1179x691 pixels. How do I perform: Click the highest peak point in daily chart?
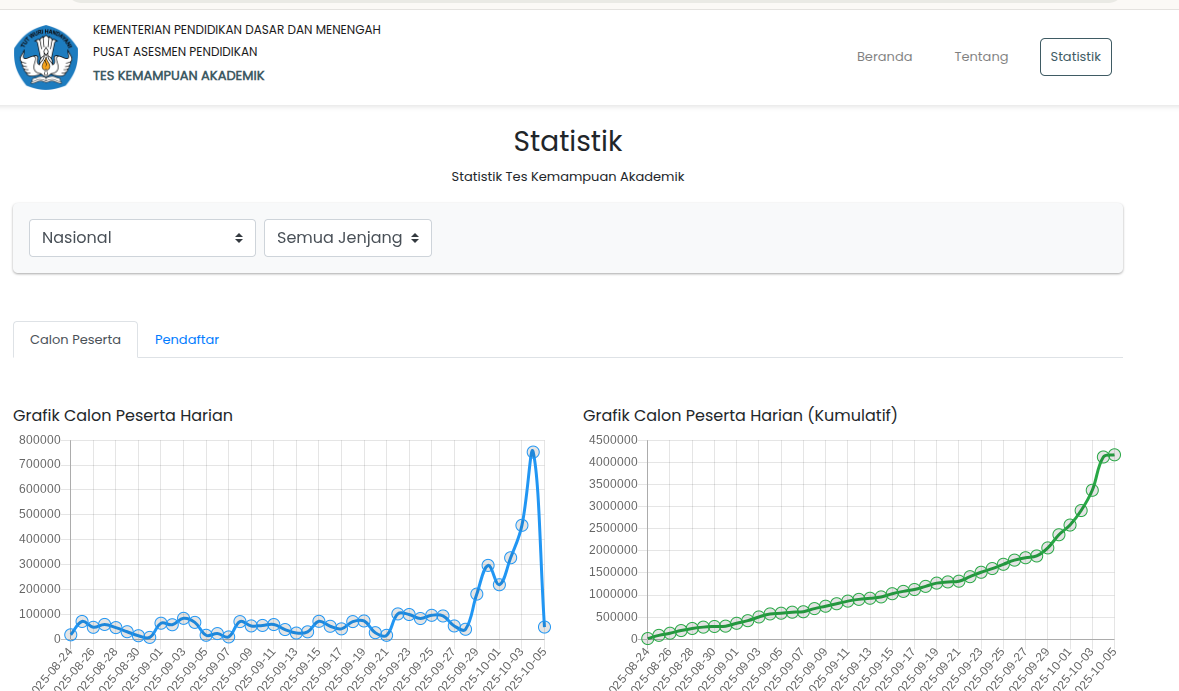533,452
